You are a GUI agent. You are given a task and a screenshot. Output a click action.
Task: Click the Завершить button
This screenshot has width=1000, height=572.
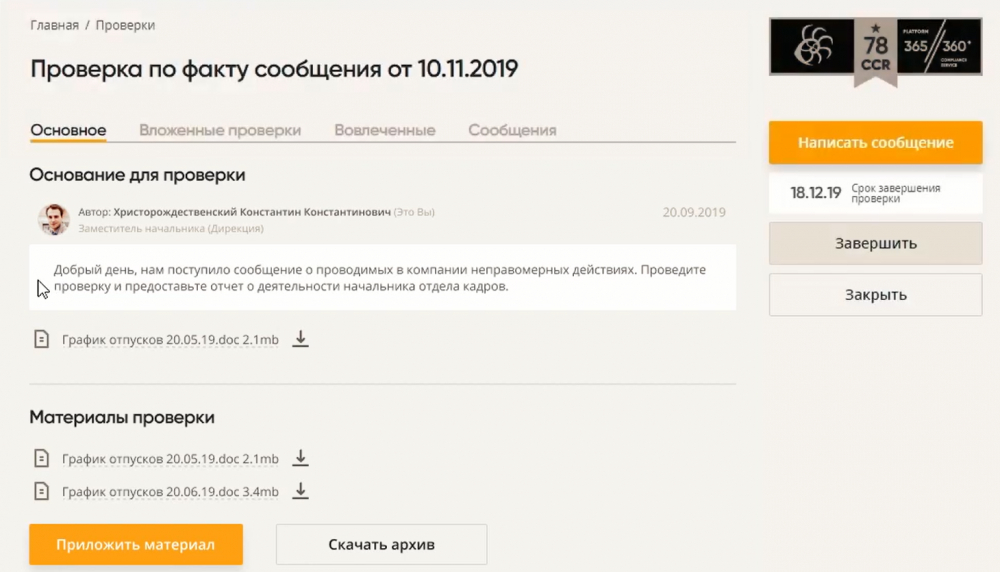(875, 243)
